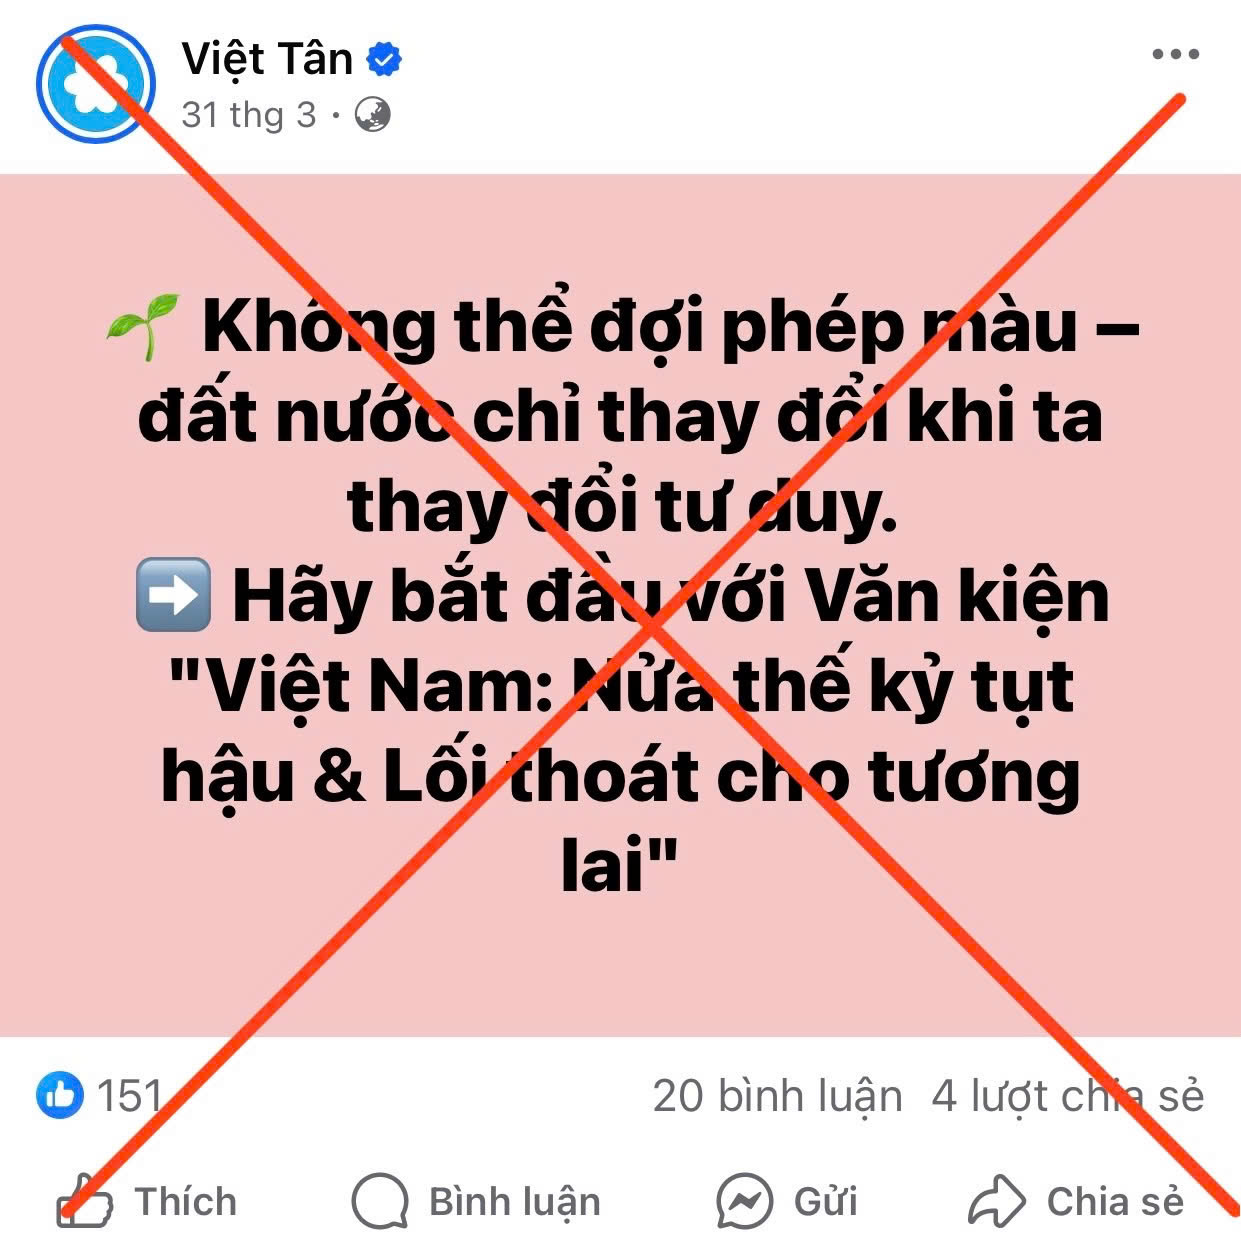
Task: Click the Gửi button label
Action: point(826,1201)
